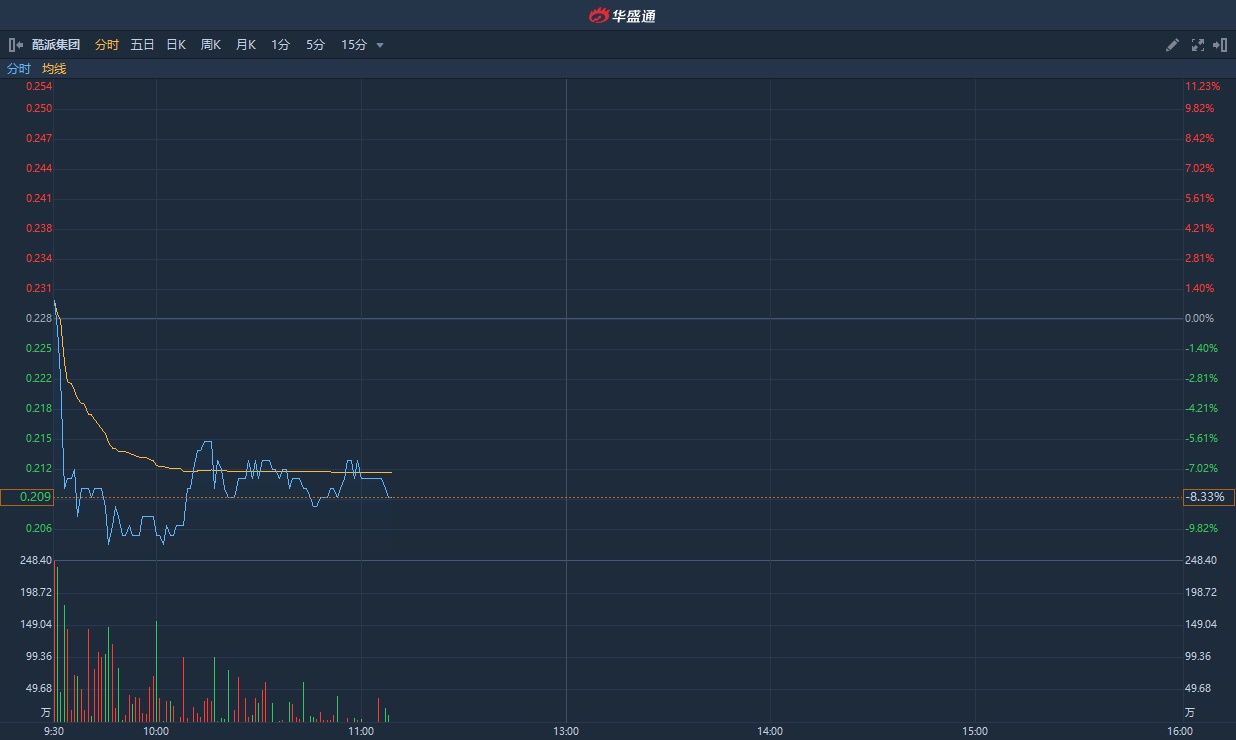The image size is (1236, 740).
Task: Select the 周K weekly chart tab
Action: [x=211, y=45]
